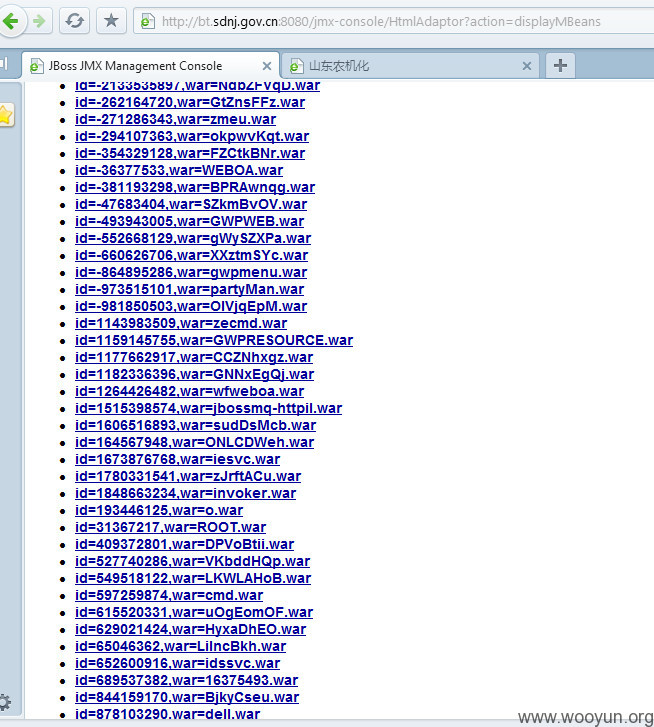Click the page icon in the address bar
Image resolution: width=654 pixels, height=727 pixels.
coord(147,21)
